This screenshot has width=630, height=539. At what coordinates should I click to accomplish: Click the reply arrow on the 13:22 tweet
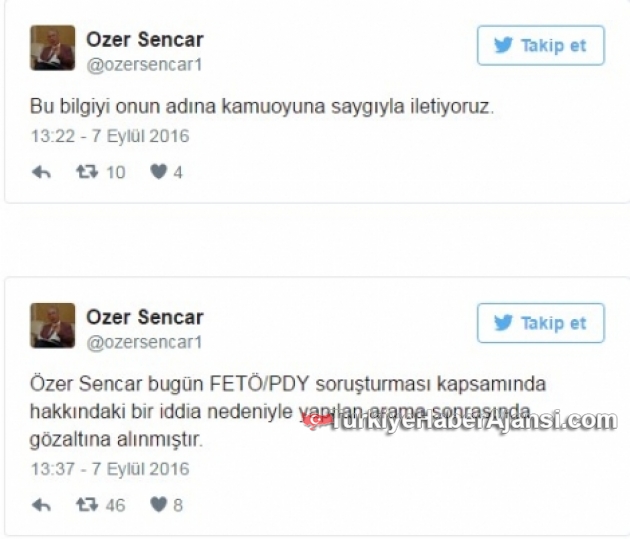pos(41,172)
